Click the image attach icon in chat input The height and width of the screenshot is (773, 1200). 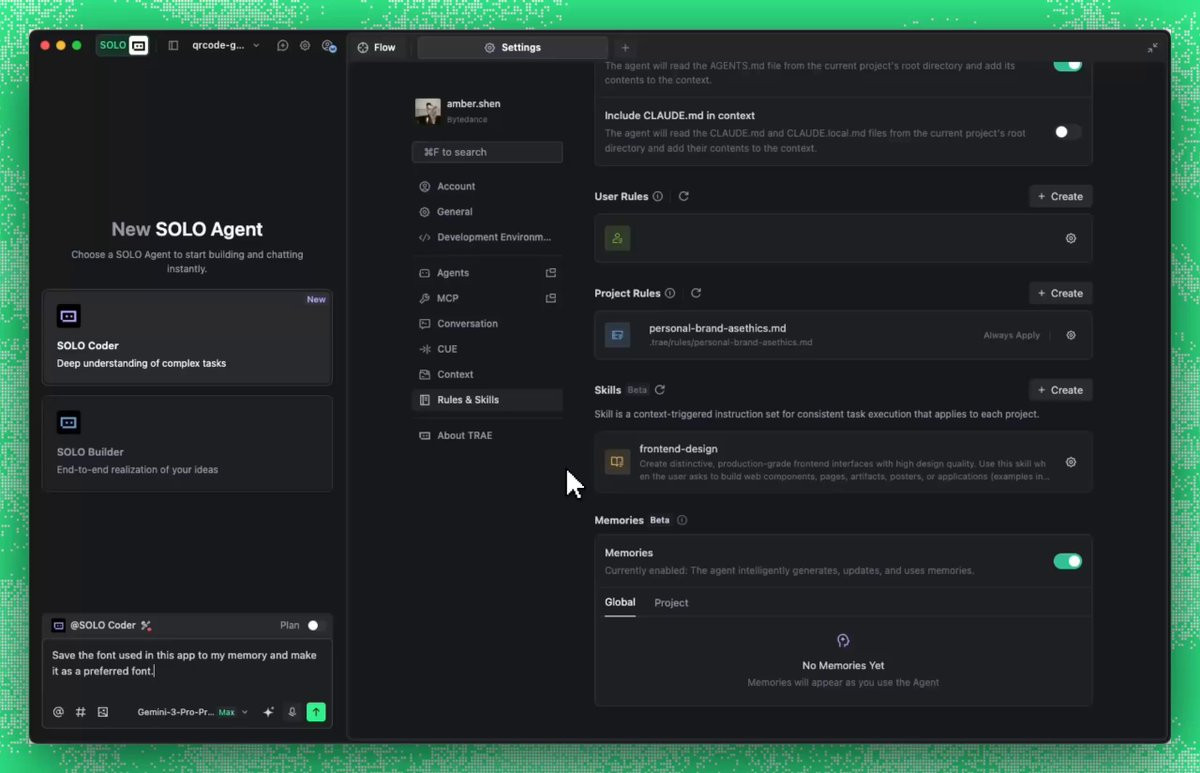point(103,712)
